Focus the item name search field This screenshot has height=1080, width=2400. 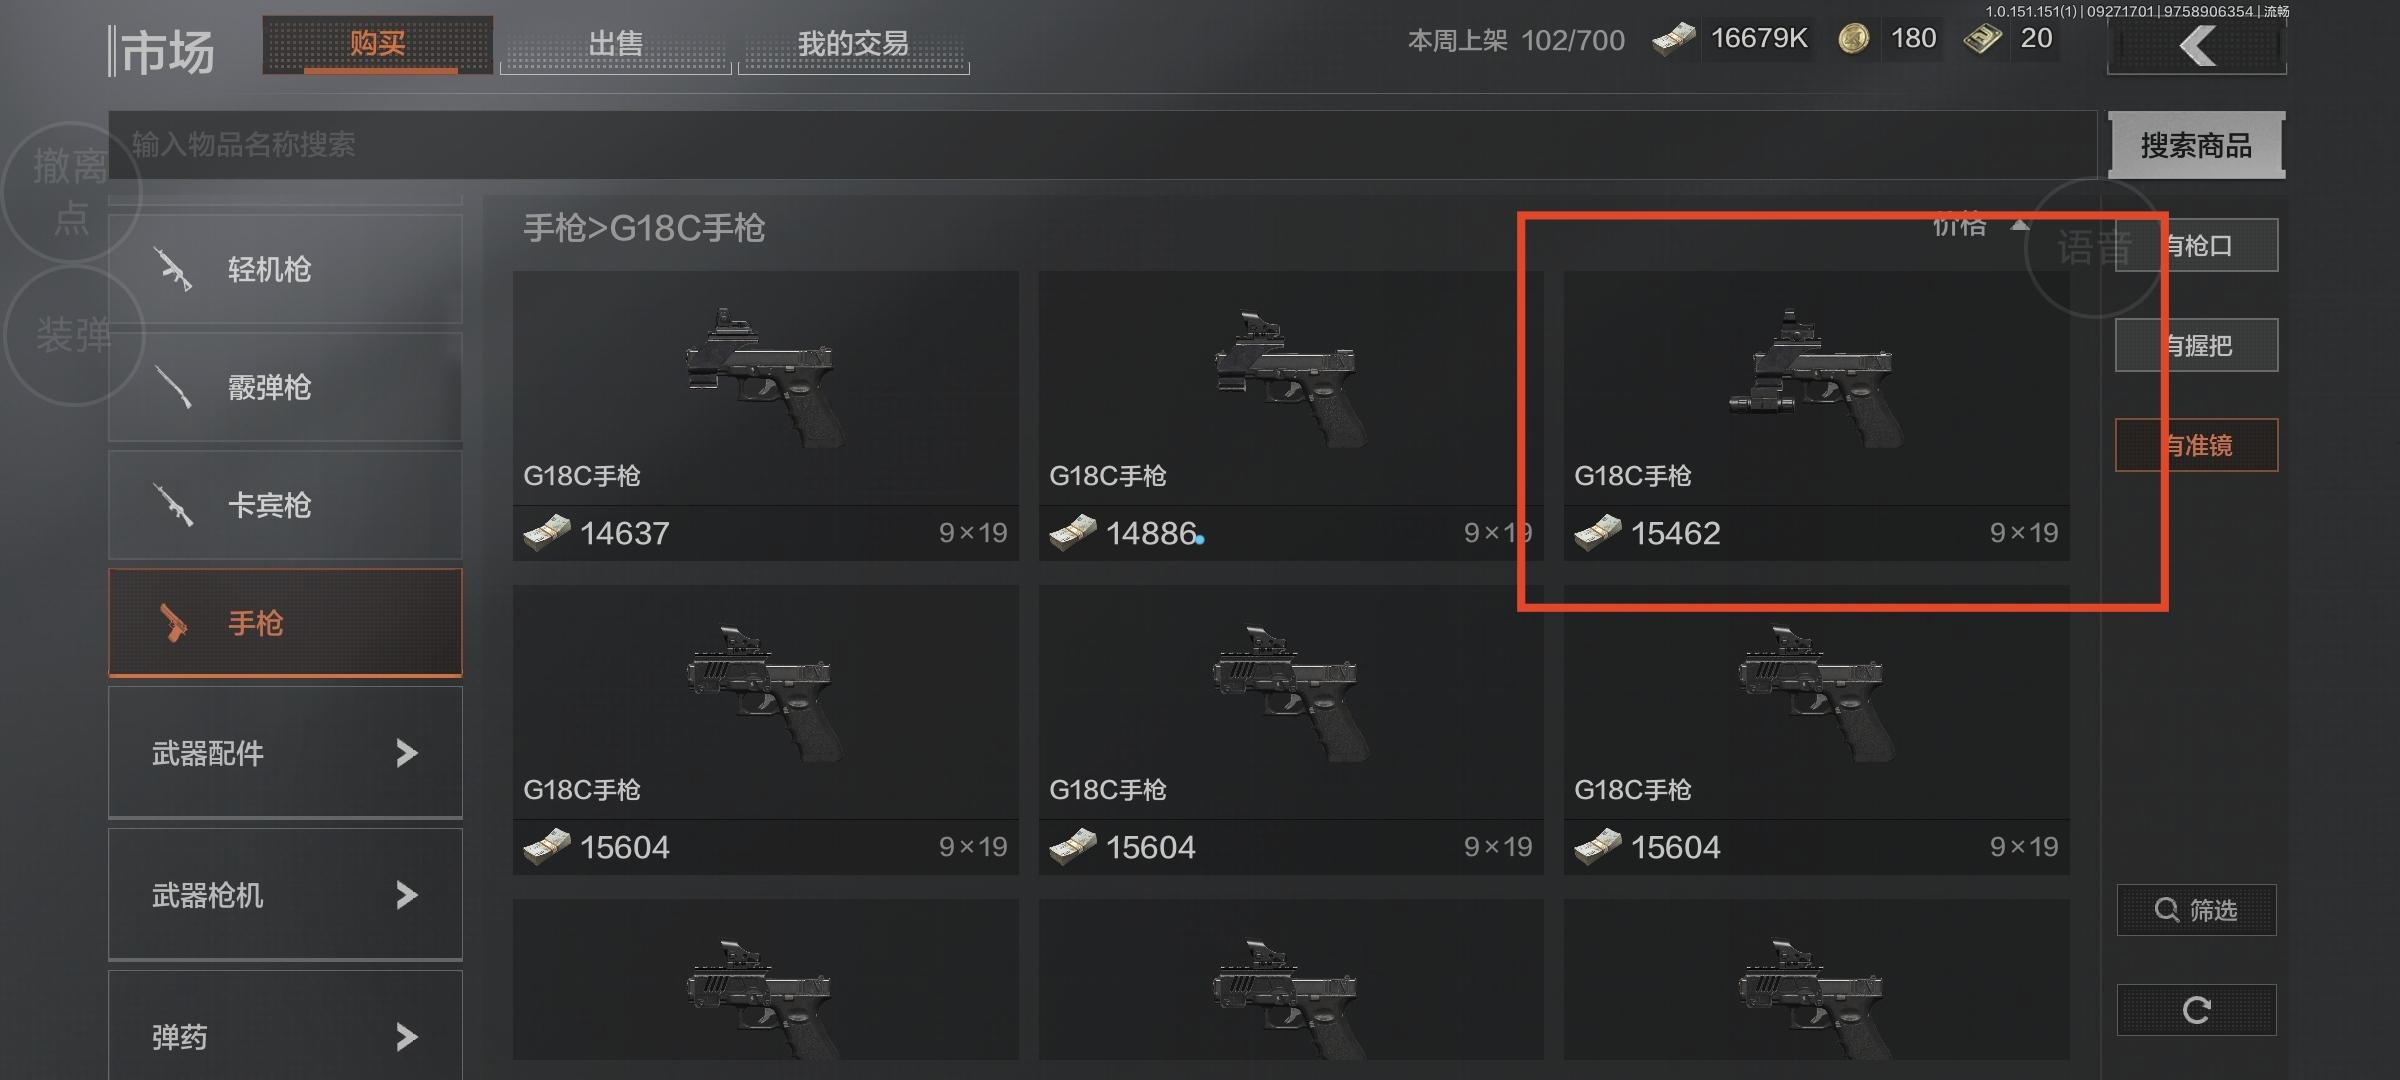(1102, 145)
